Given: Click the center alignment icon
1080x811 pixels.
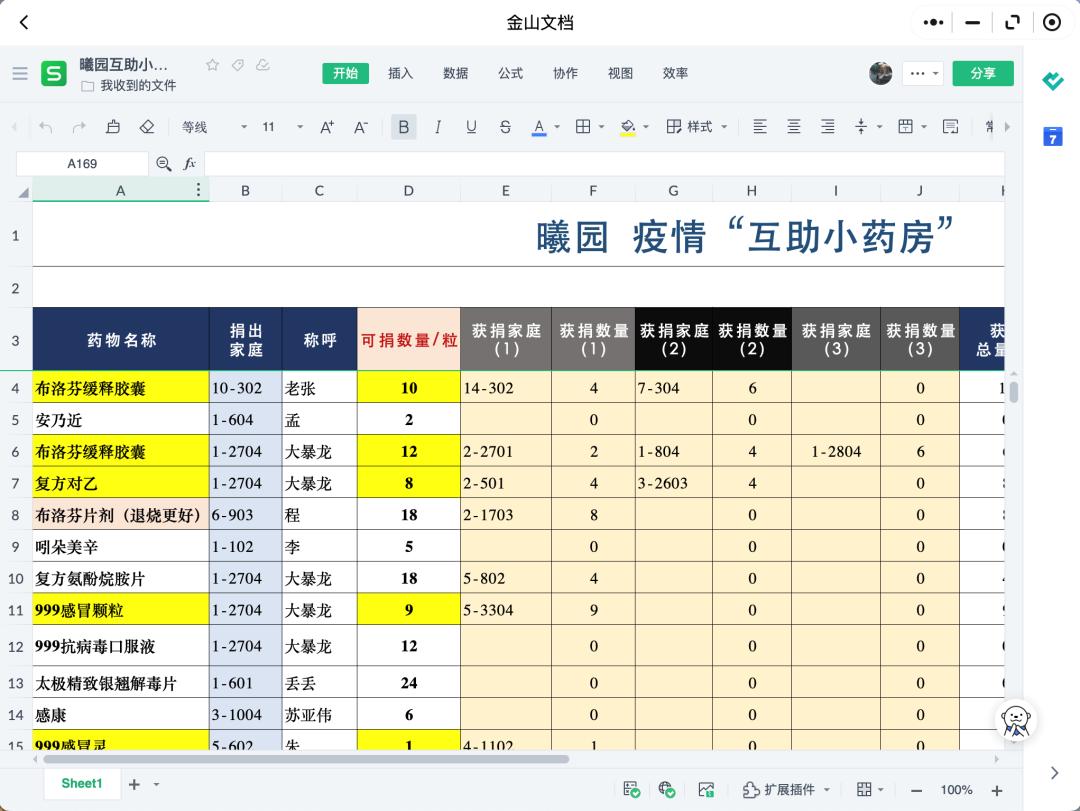Looking at the screenshot, I should tap(793, 127).
